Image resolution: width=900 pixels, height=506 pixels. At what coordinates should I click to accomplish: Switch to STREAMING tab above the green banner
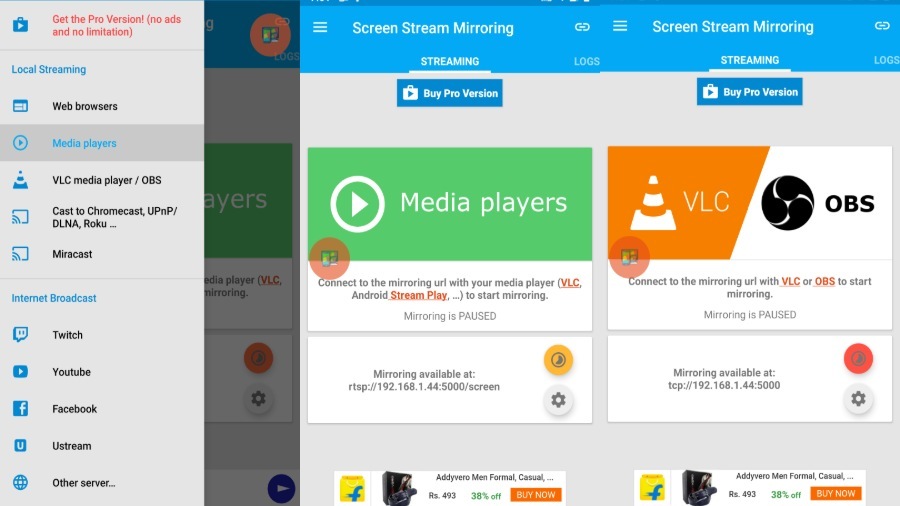[449, 61]
